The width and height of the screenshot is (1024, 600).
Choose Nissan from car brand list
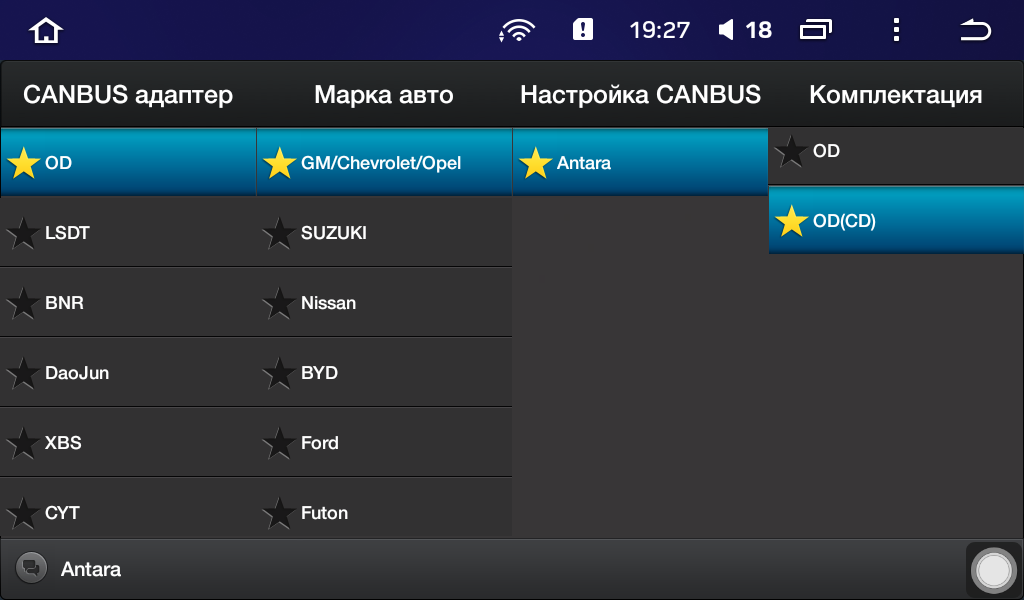tap(384, 302)
